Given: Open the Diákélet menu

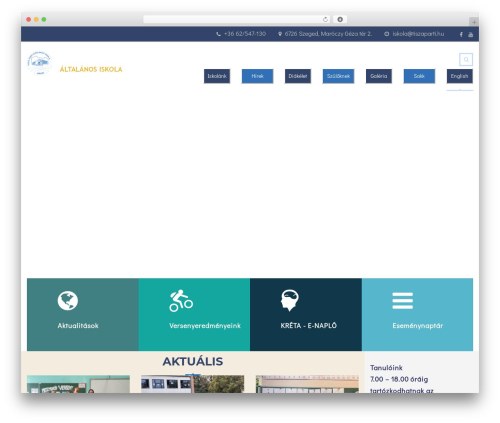Looking at the screenshot, I should pos(298,76).
